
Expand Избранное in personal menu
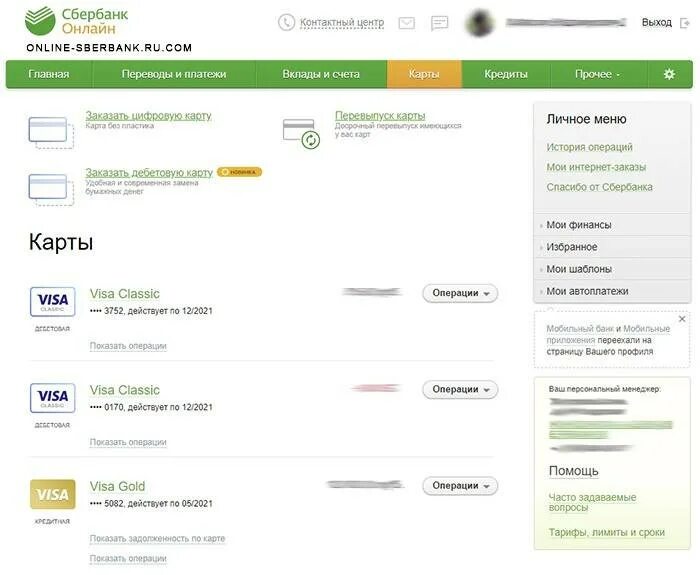612,247
